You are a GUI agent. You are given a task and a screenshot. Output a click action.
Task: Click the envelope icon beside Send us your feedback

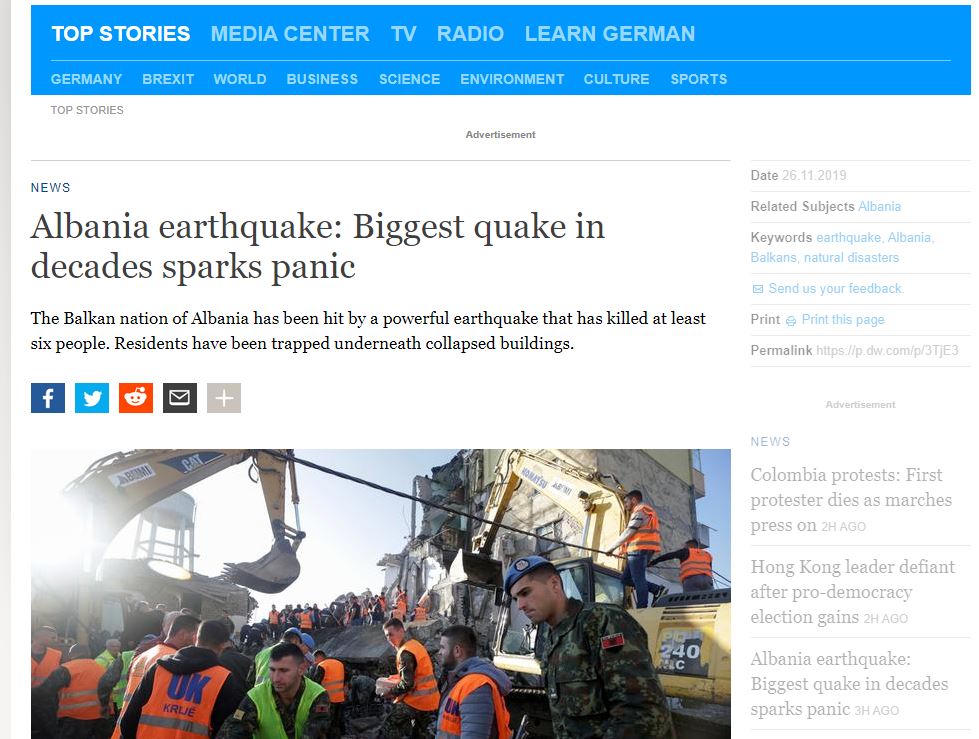(x=758, y=289)
